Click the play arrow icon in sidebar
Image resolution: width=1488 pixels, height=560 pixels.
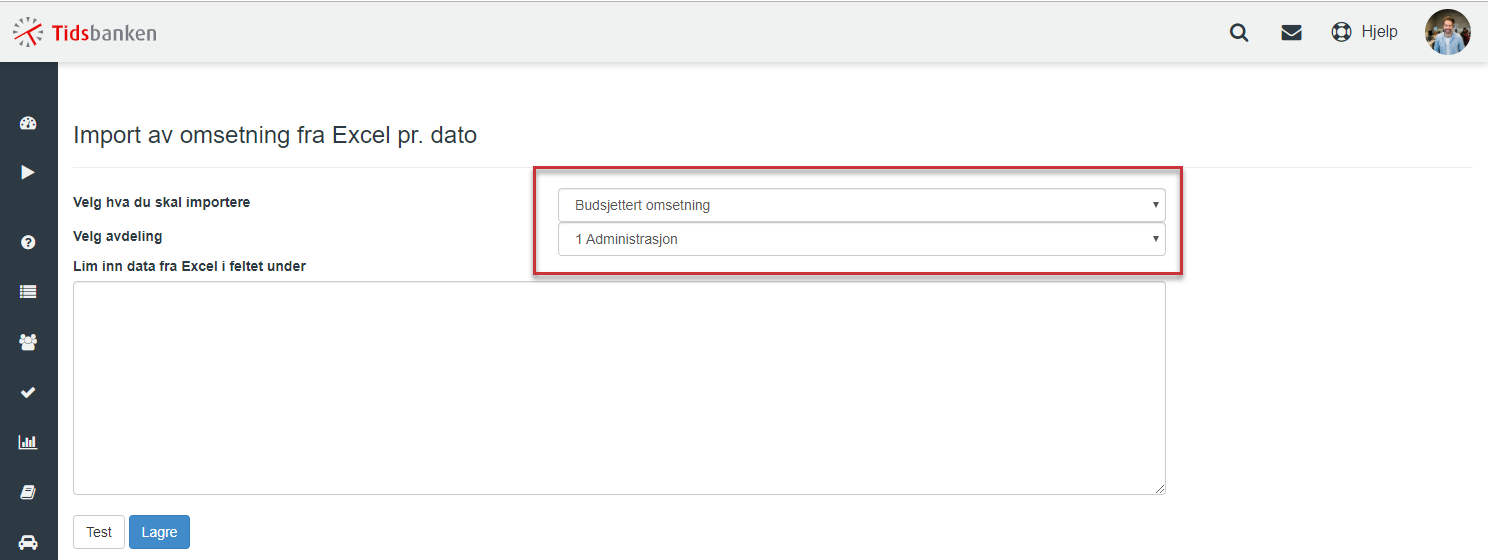(x=28, y=172)
